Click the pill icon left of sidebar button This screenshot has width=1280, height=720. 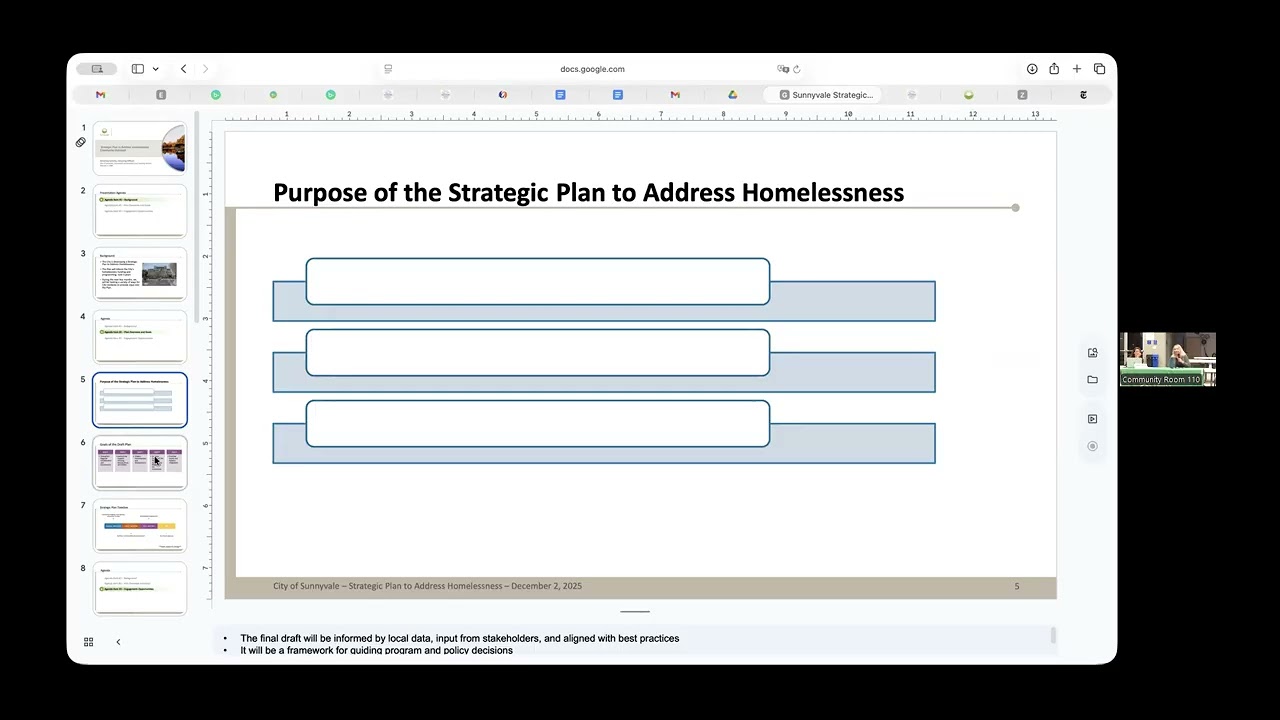click(97, 69)
